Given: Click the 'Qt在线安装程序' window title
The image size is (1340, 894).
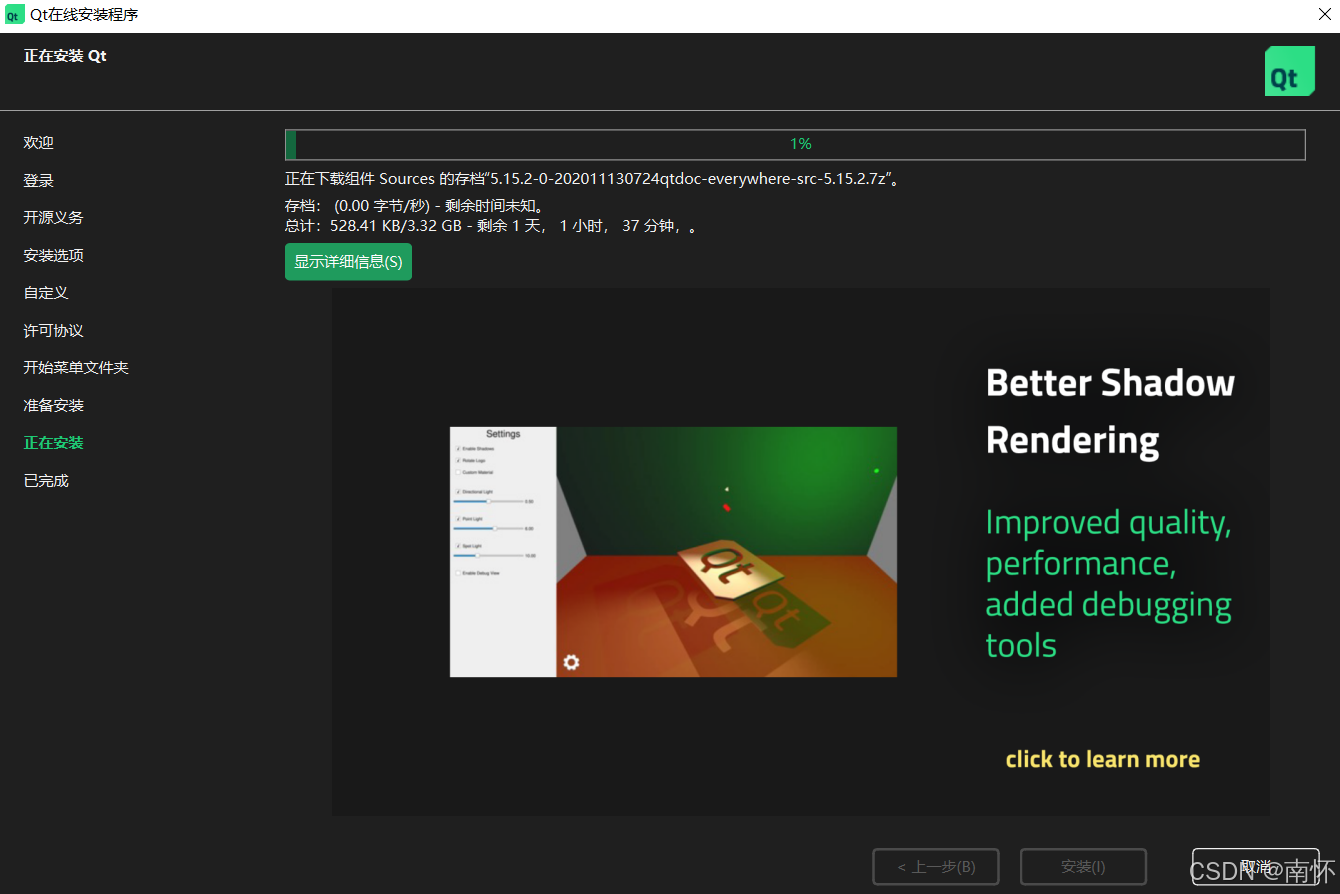Looking at the screenshot, I should click(x=84, y=15).
